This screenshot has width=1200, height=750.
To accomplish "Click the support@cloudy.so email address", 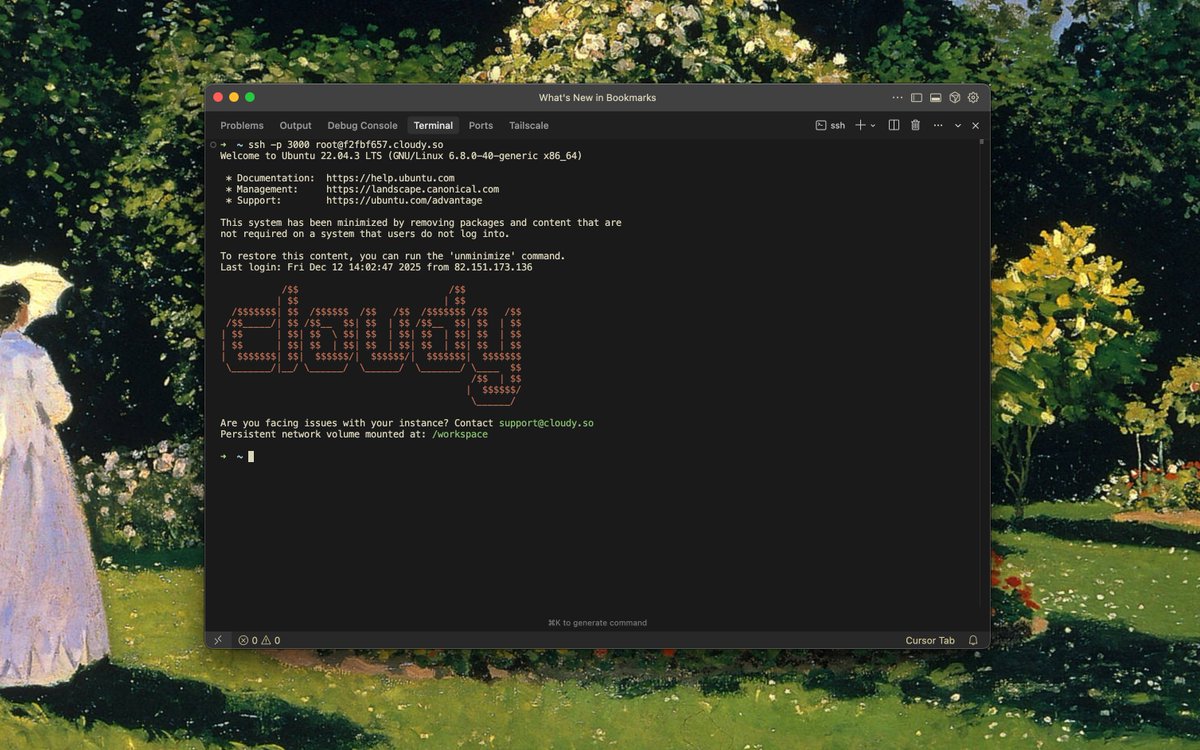I will pos(546,423).
